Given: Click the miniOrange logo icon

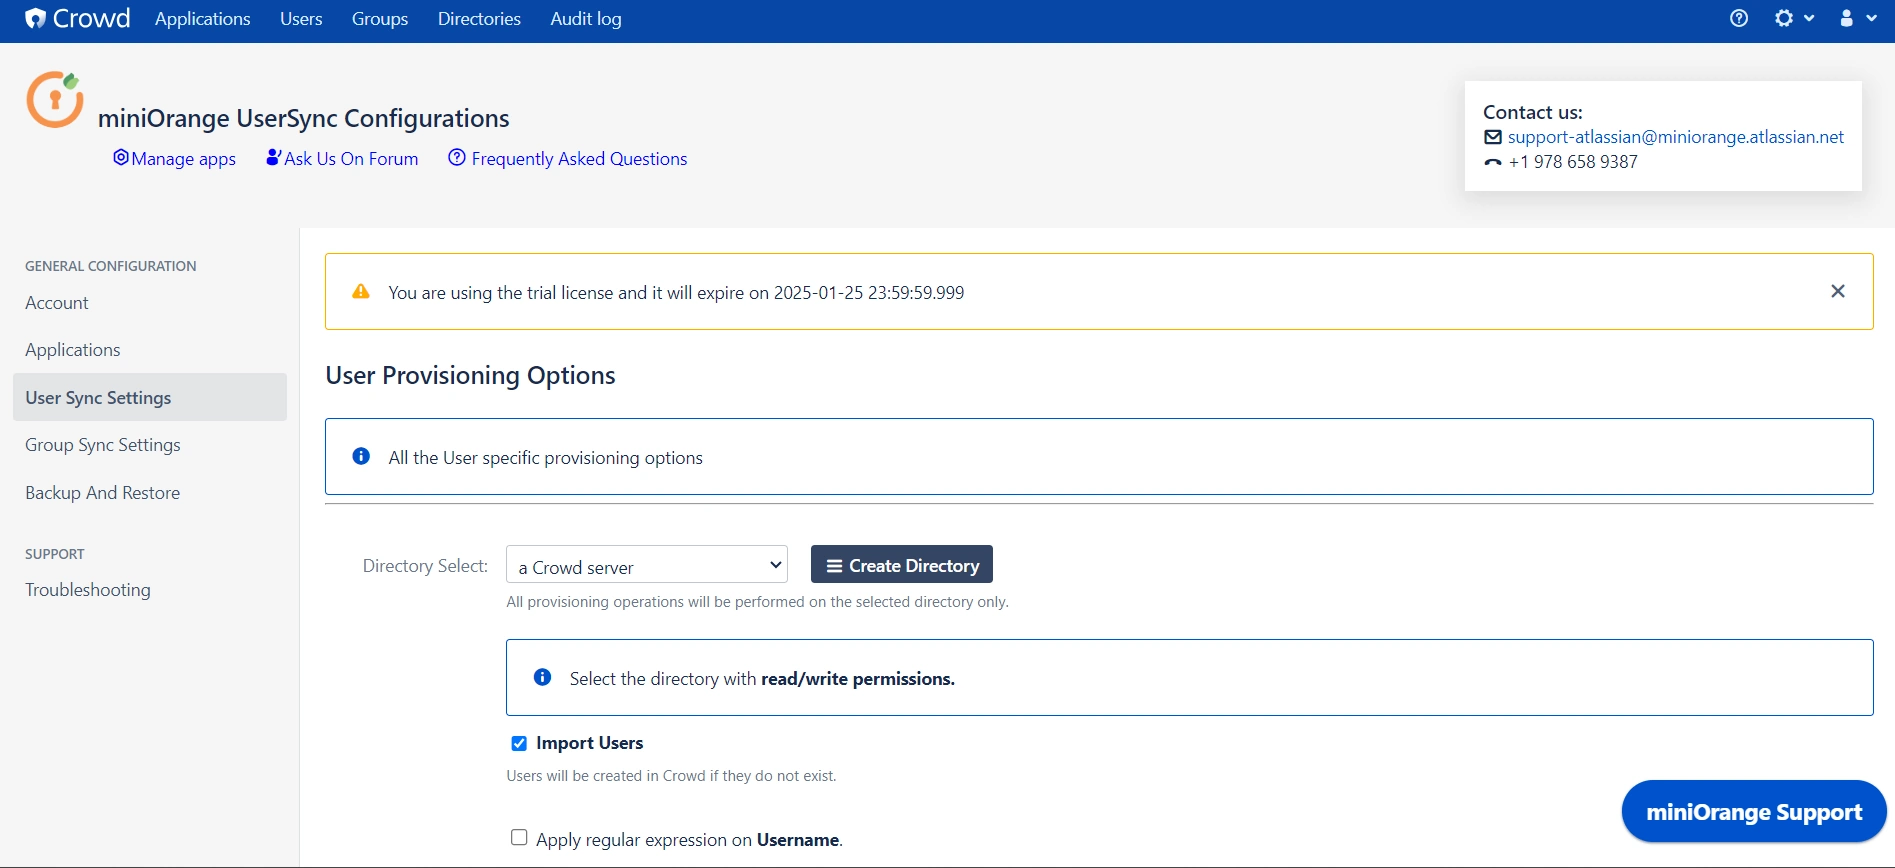Looking at the screenshot, I should click(54, 100).
